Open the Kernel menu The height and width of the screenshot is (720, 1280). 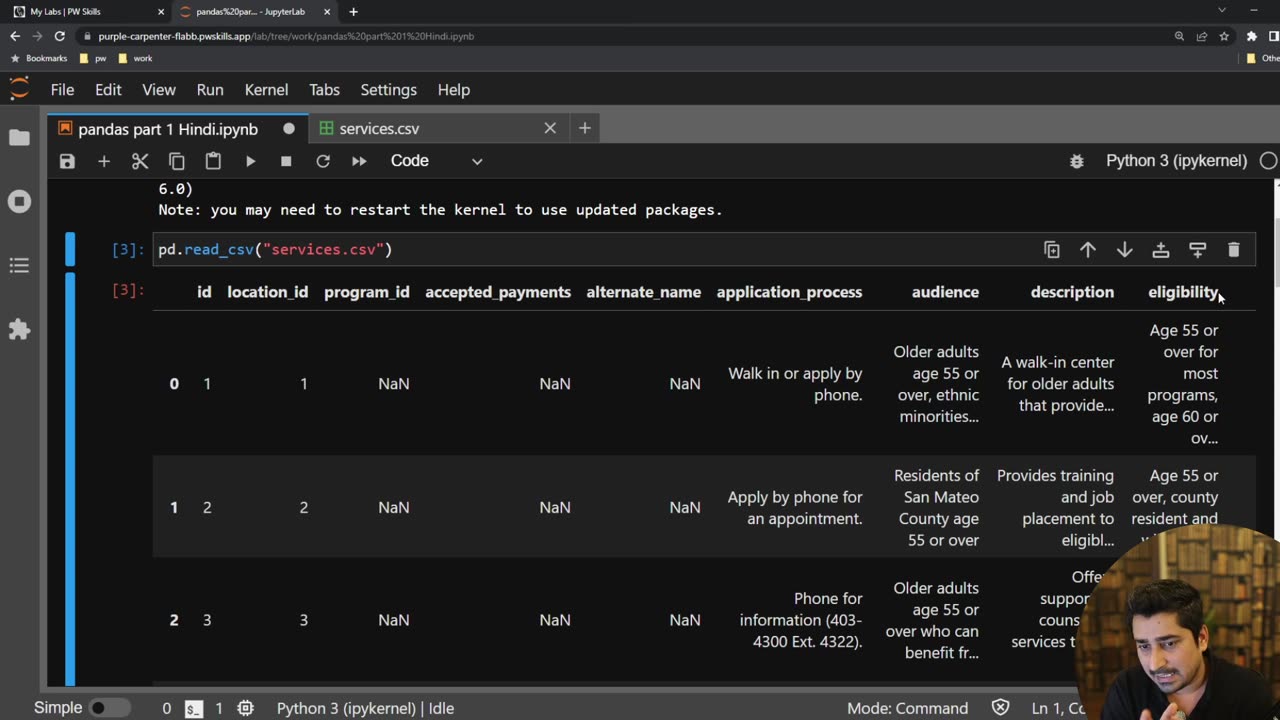click(266, 90)
